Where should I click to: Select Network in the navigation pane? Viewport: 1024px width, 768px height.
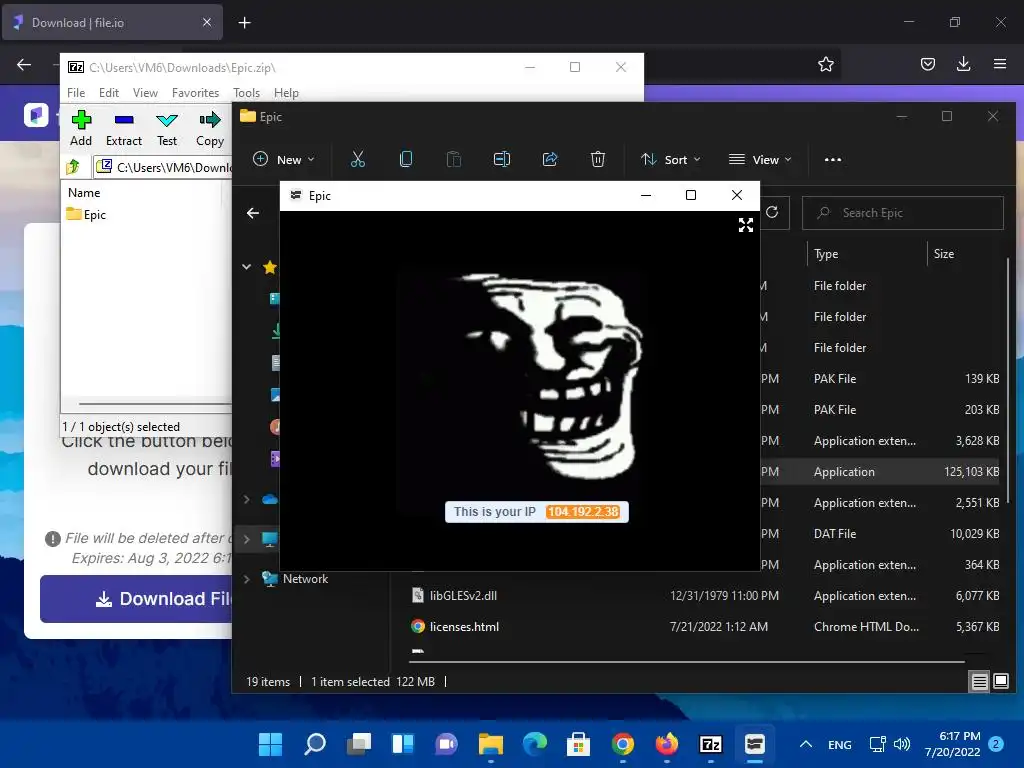305,579
